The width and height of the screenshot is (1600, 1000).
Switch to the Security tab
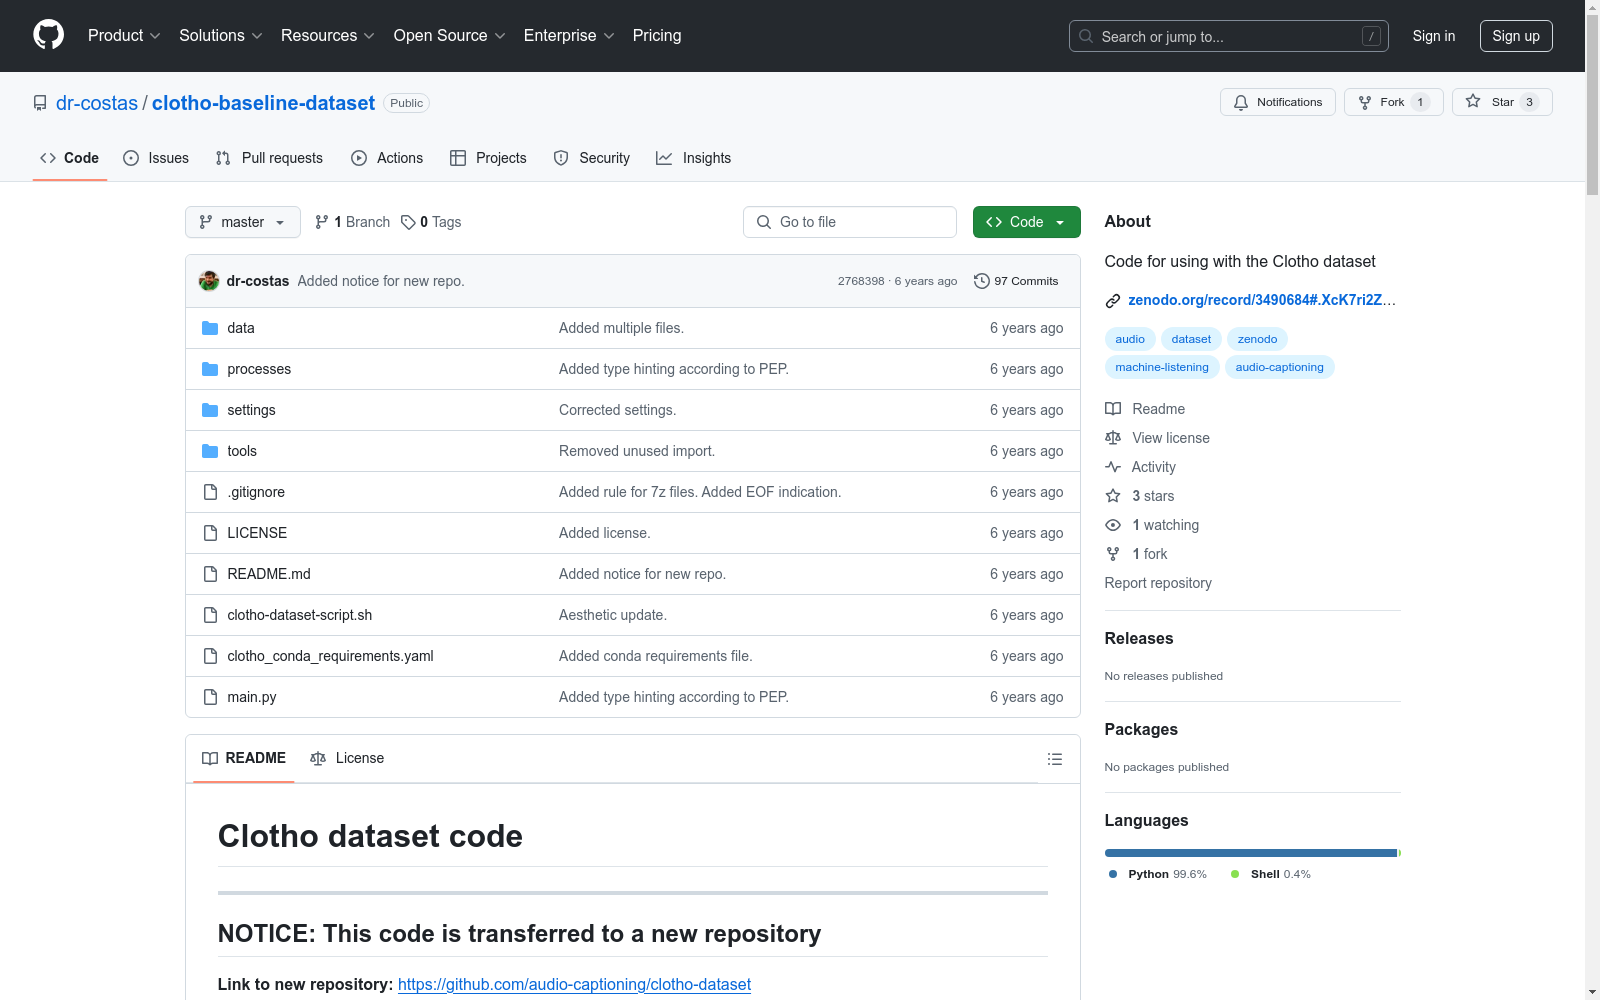[592, 158]
